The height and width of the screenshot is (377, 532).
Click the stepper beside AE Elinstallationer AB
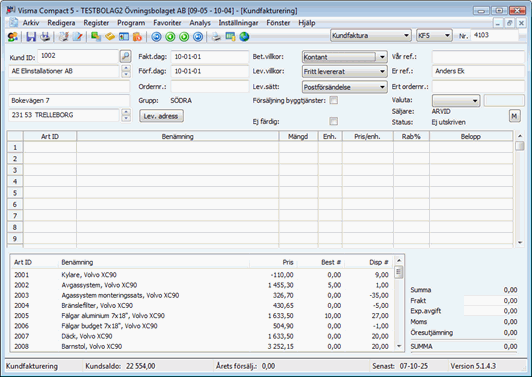click(x=126, y=71)
